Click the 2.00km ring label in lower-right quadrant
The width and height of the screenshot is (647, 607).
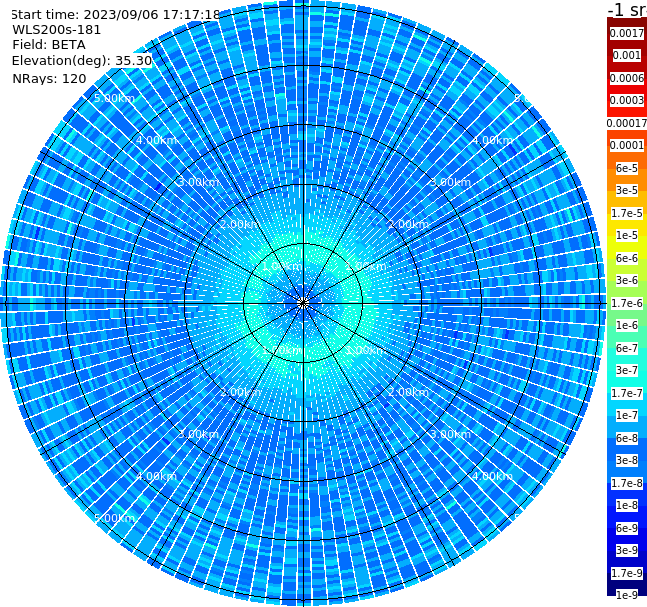pos(408,392)
